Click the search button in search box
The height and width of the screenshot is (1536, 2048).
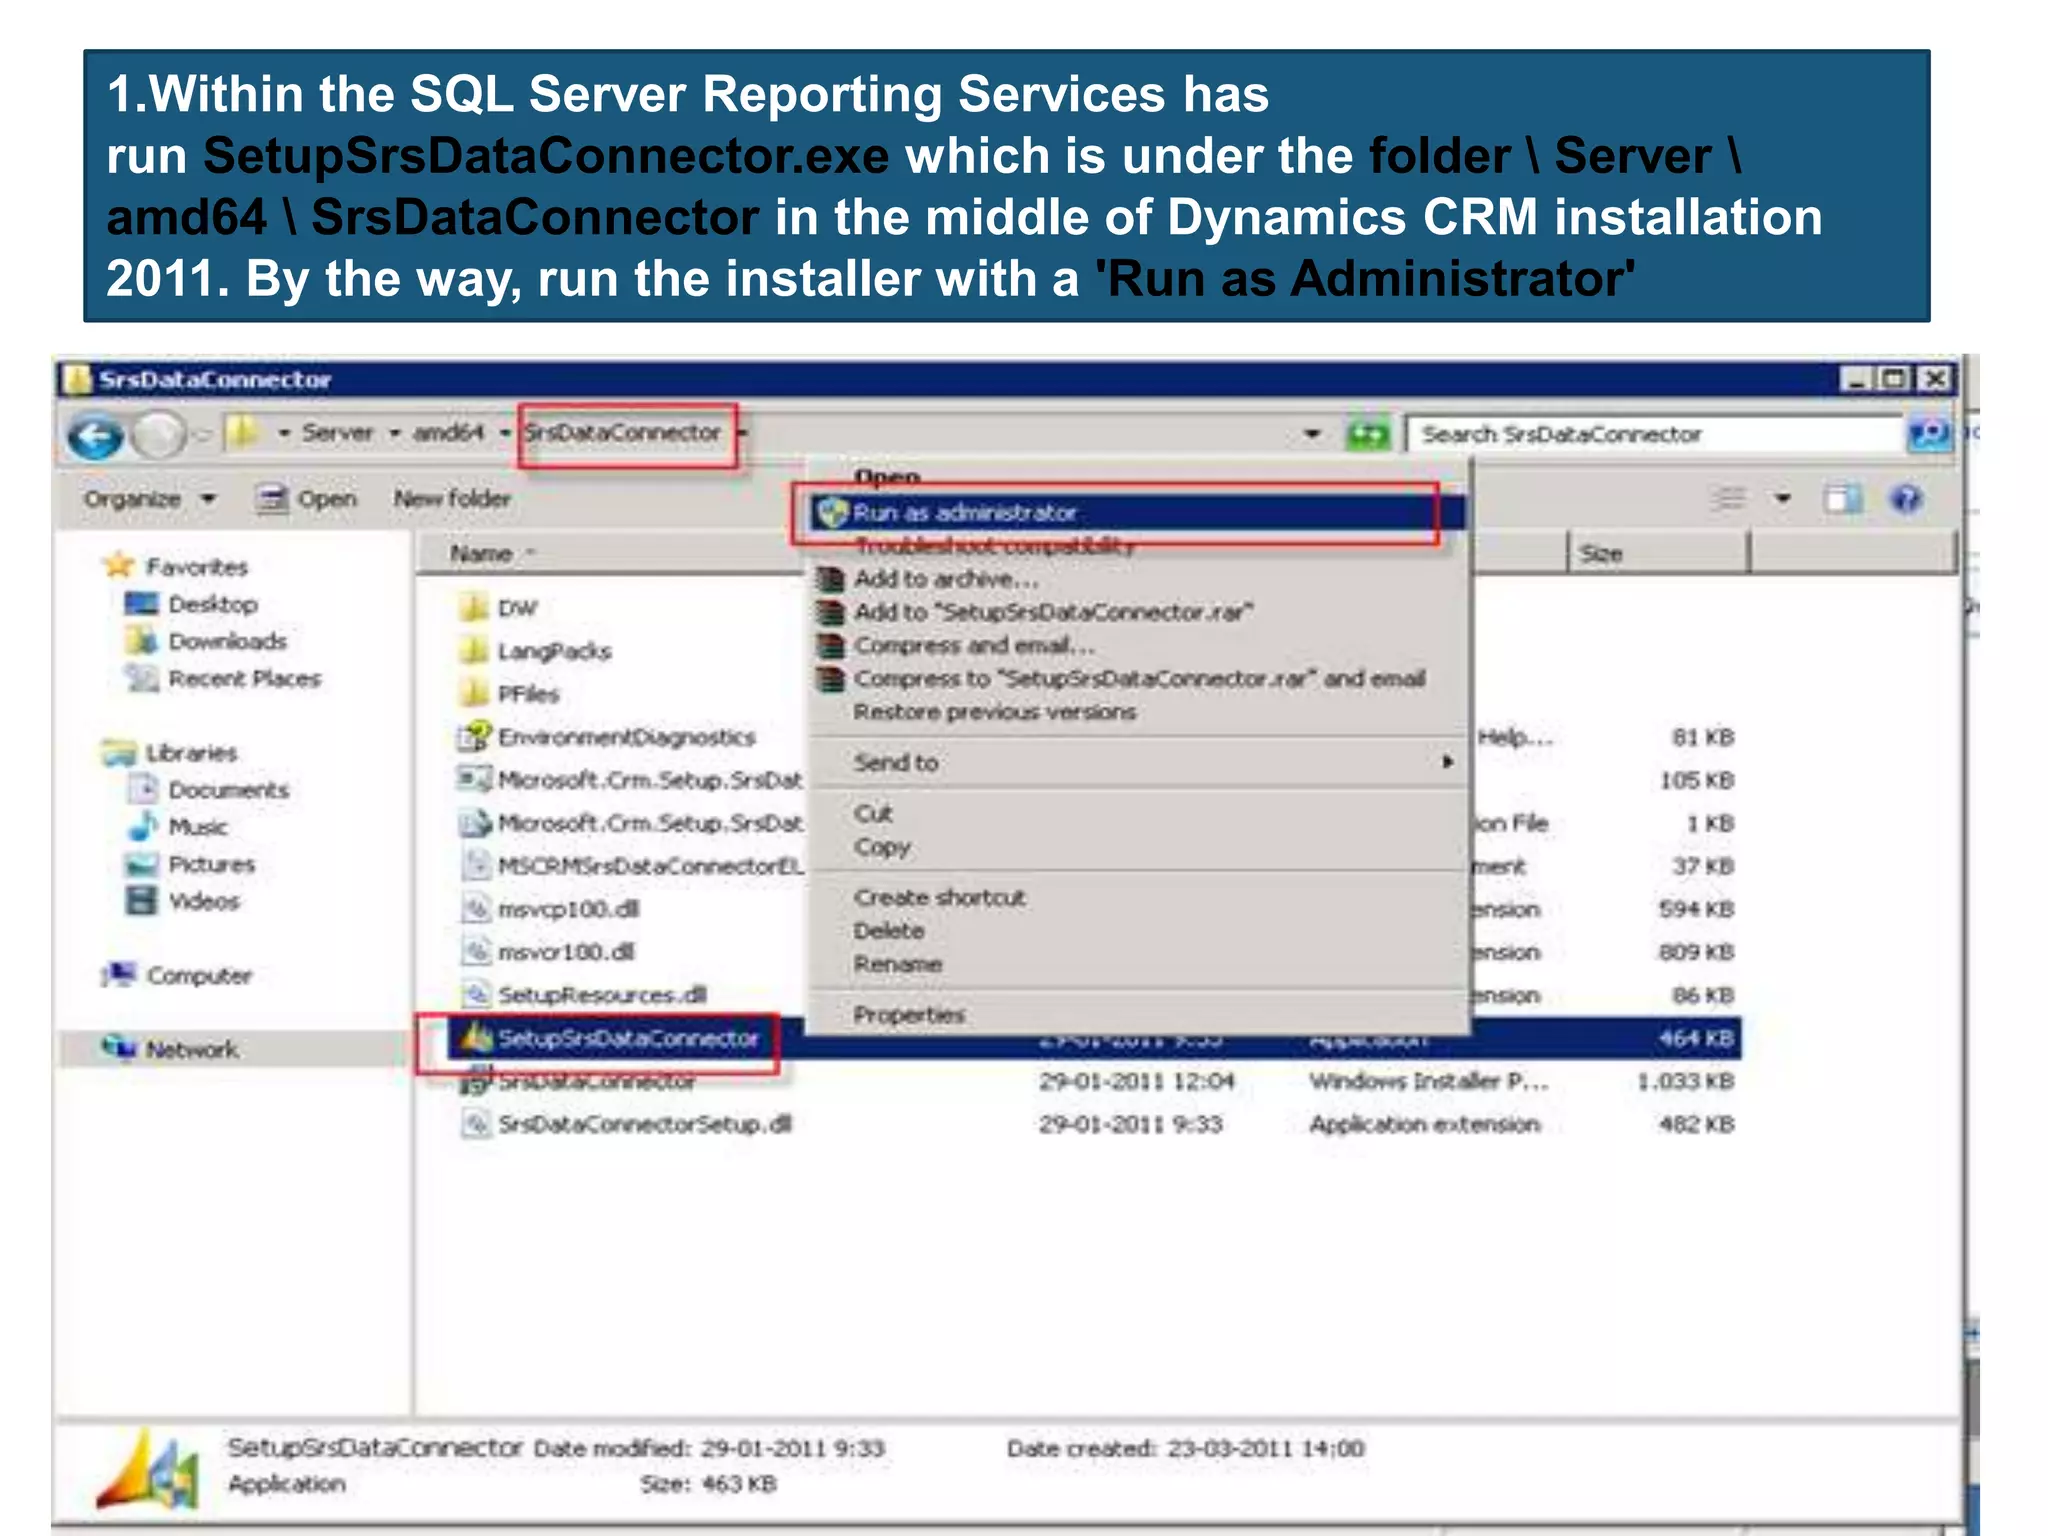coord(1928,434)
